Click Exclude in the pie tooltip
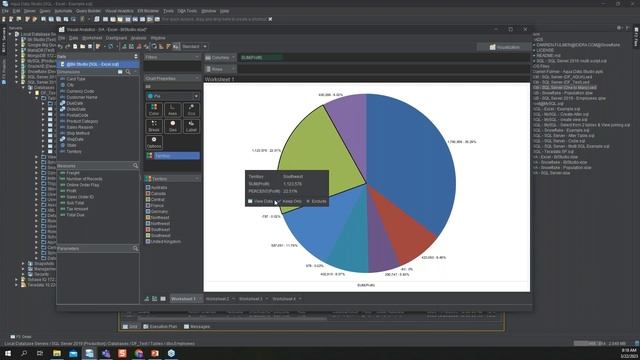Screen dimensions: 640x360 (x=316, y=201)
